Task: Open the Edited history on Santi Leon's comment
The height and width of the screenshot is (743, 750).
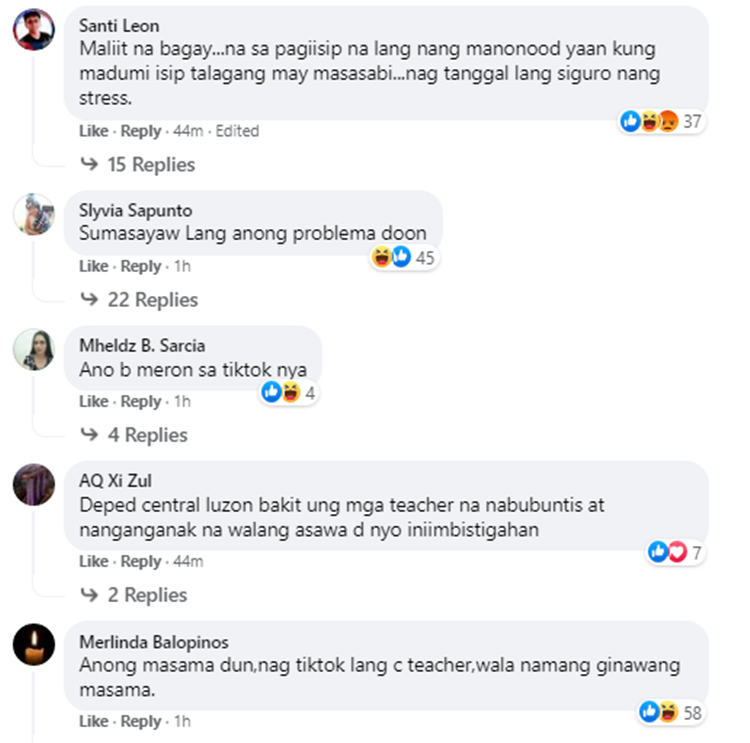Action: pos(237,131)
